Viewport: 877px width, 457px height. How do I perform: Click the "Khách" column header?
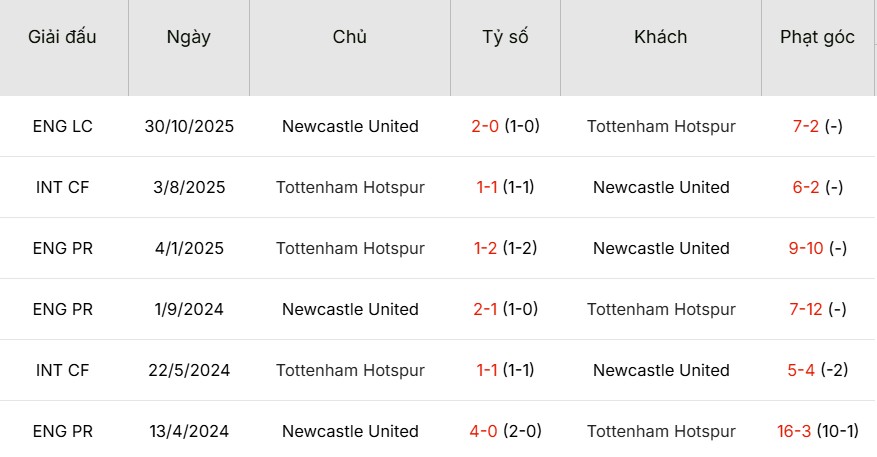tap(661, 38)
